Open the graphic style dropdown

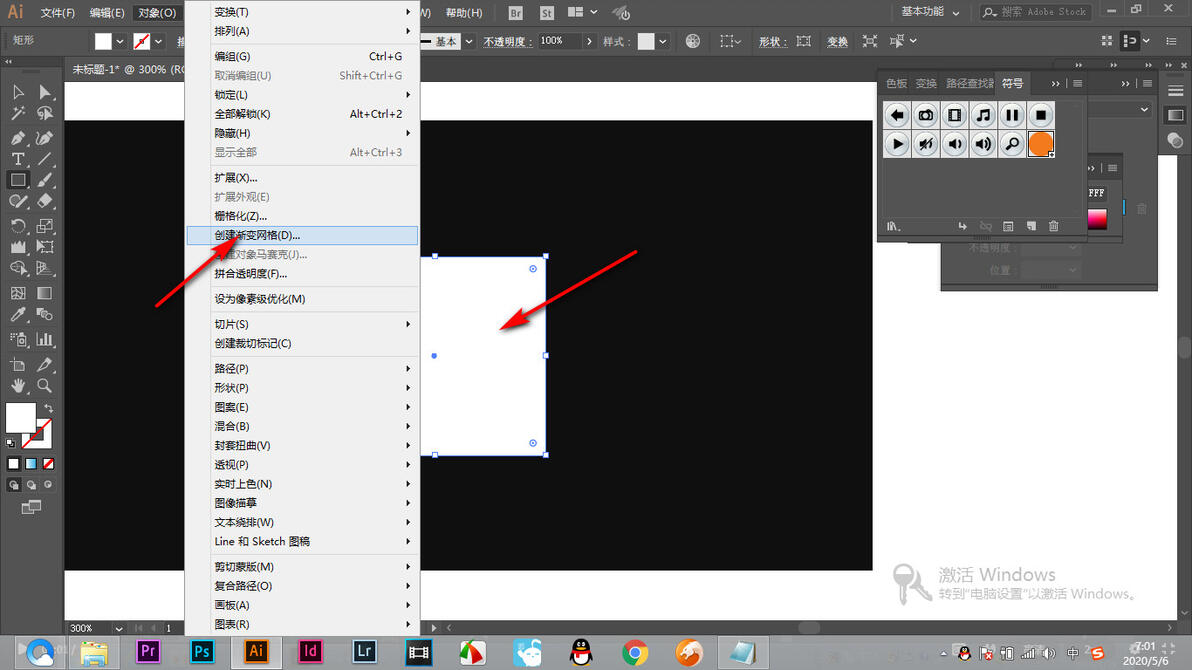663,42
